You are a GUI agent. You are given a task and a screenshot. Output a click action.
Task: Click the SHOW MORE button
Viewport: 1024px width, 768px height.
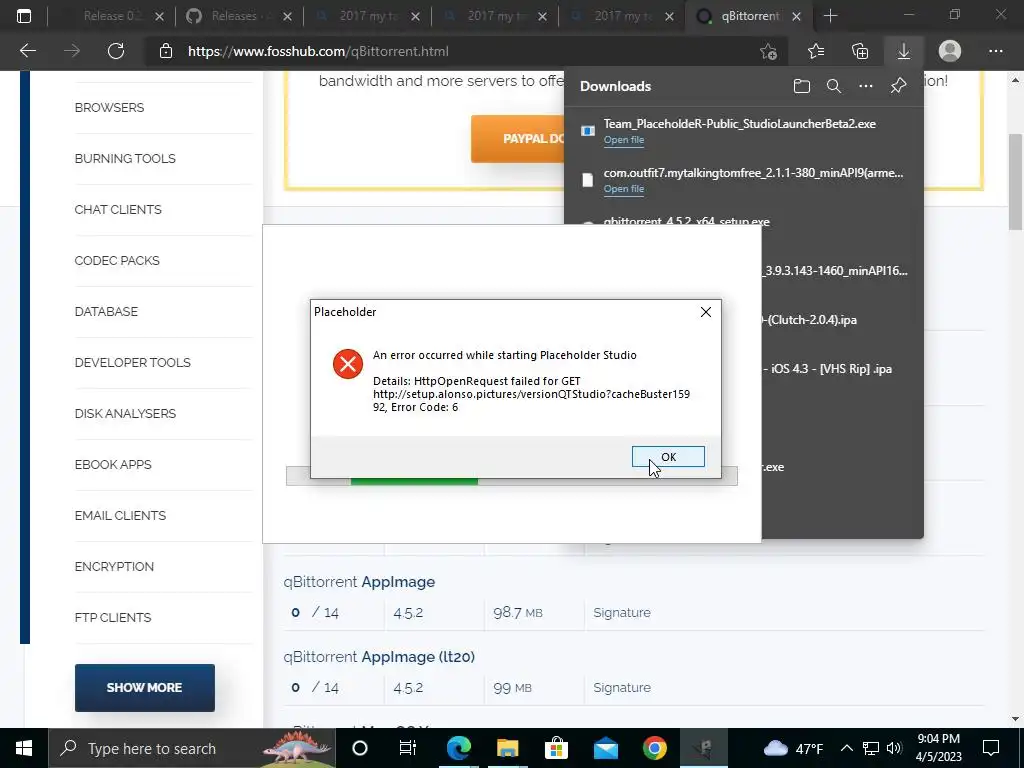144,688
